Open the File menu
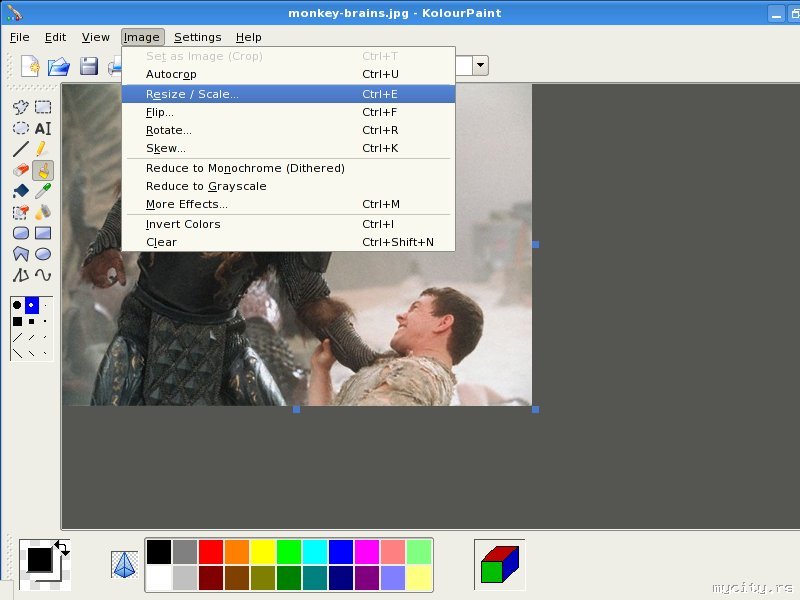Image resolution: width=800 pixels, height=600 pixels. [20, 37]
